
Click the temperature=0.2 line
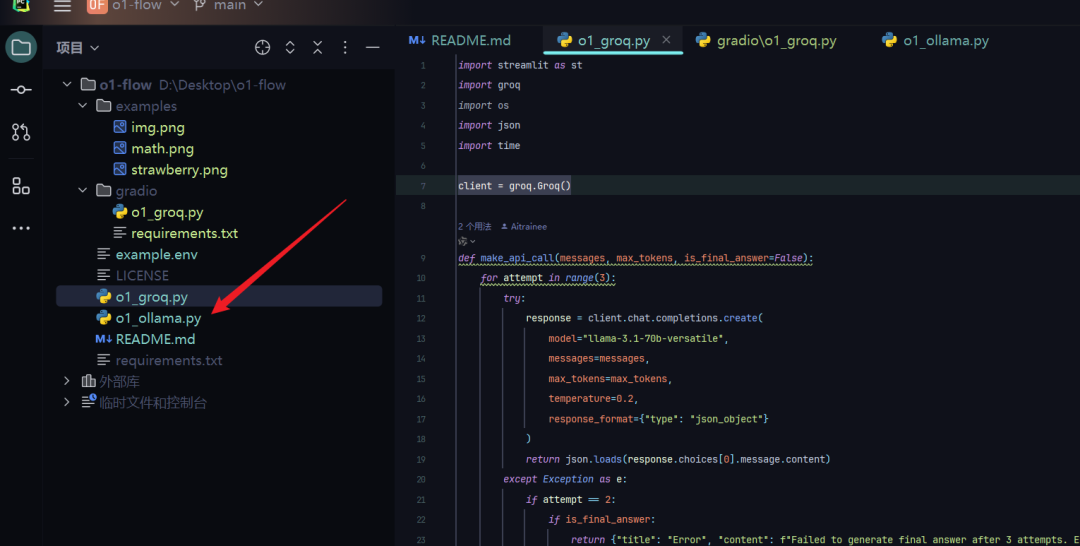[x=593, y=399]
